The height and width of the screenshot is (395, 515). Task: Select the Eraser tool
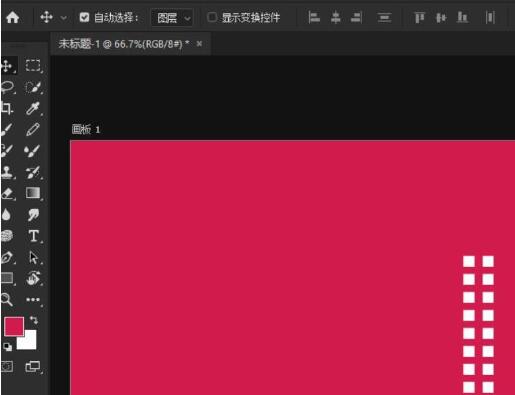(x=7, y=193)
